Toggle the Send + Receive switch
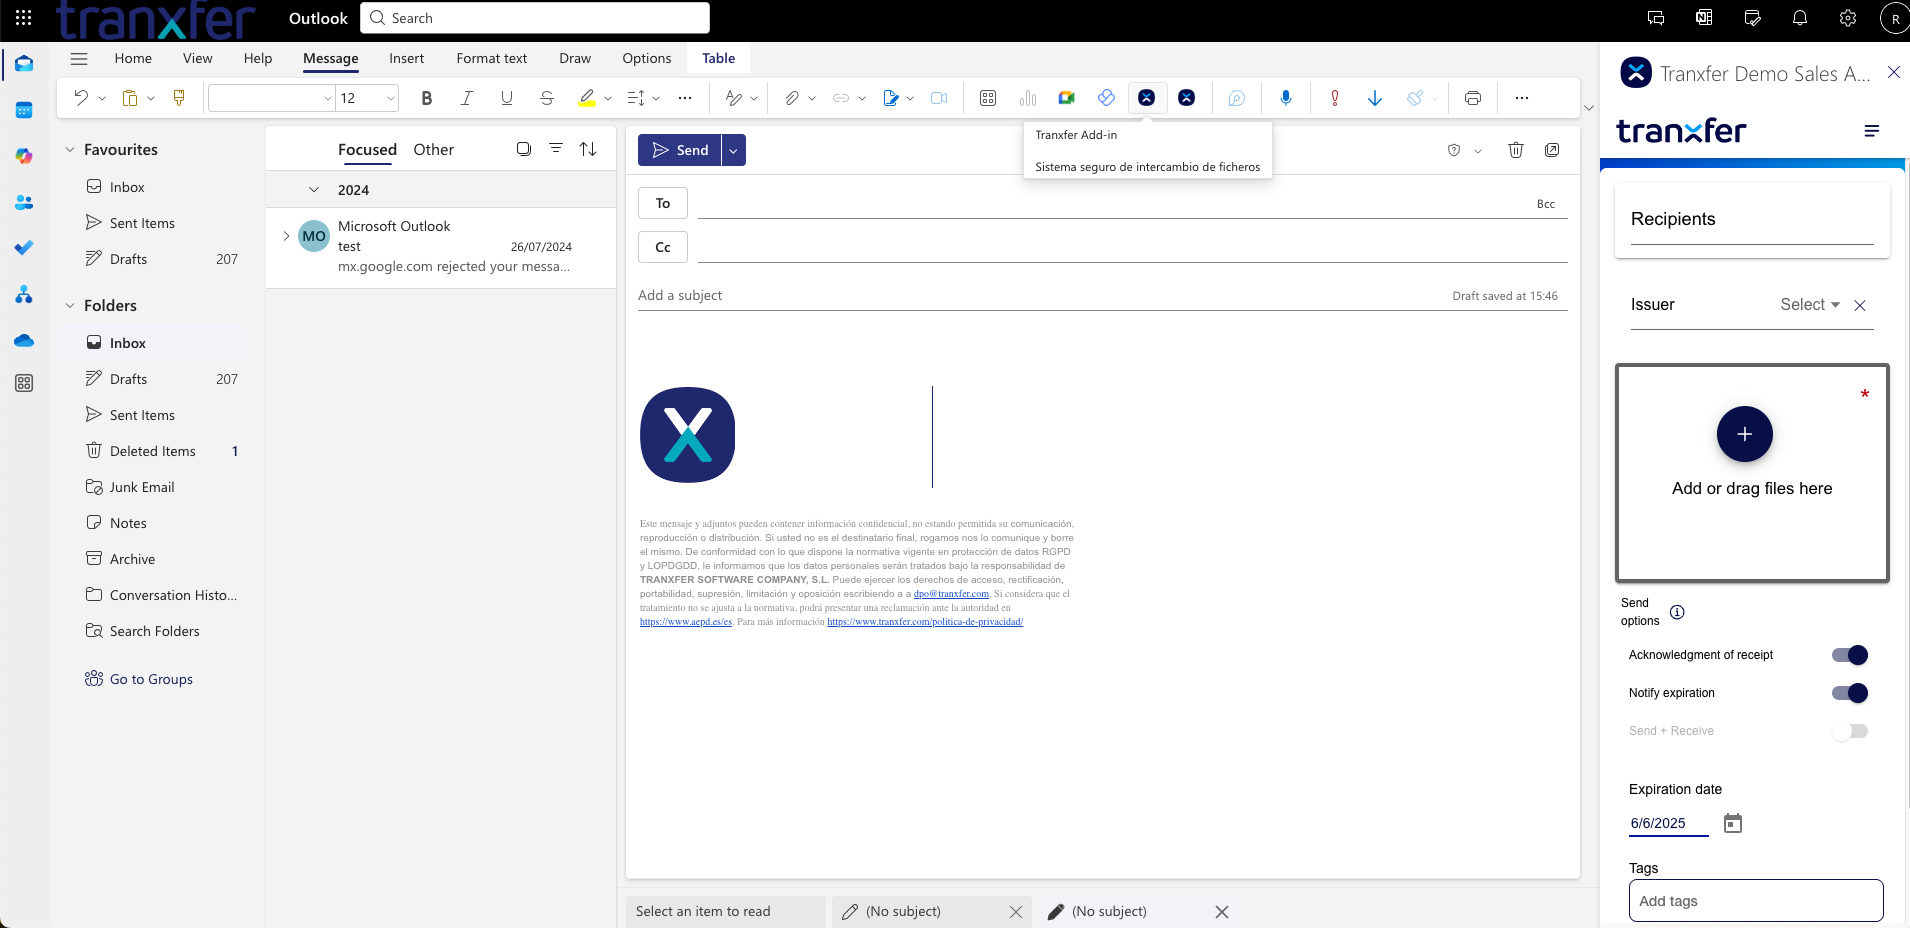The height and width of the screenshot is (928, 1910). pyautogui.click(x=1849, y=731)
